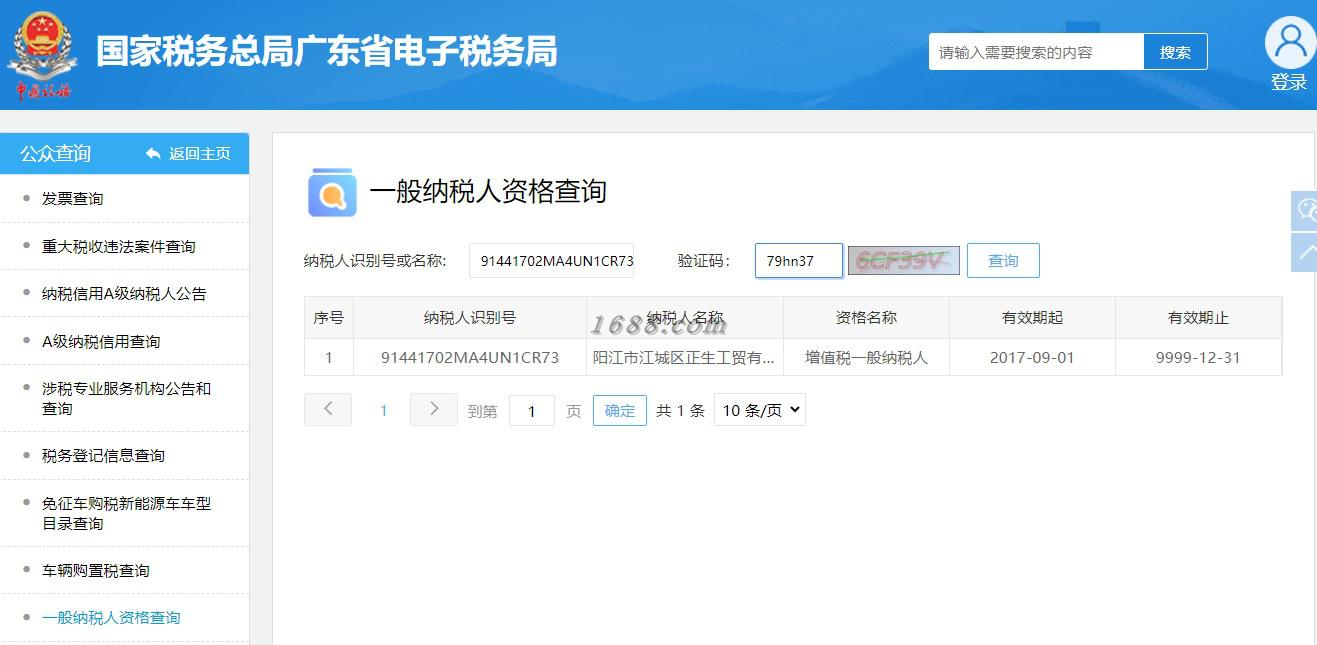The width and height of the screenshot is (1317, 645).
Task: Click the 2017-09-01 date cell
Action: point(1032,357)
